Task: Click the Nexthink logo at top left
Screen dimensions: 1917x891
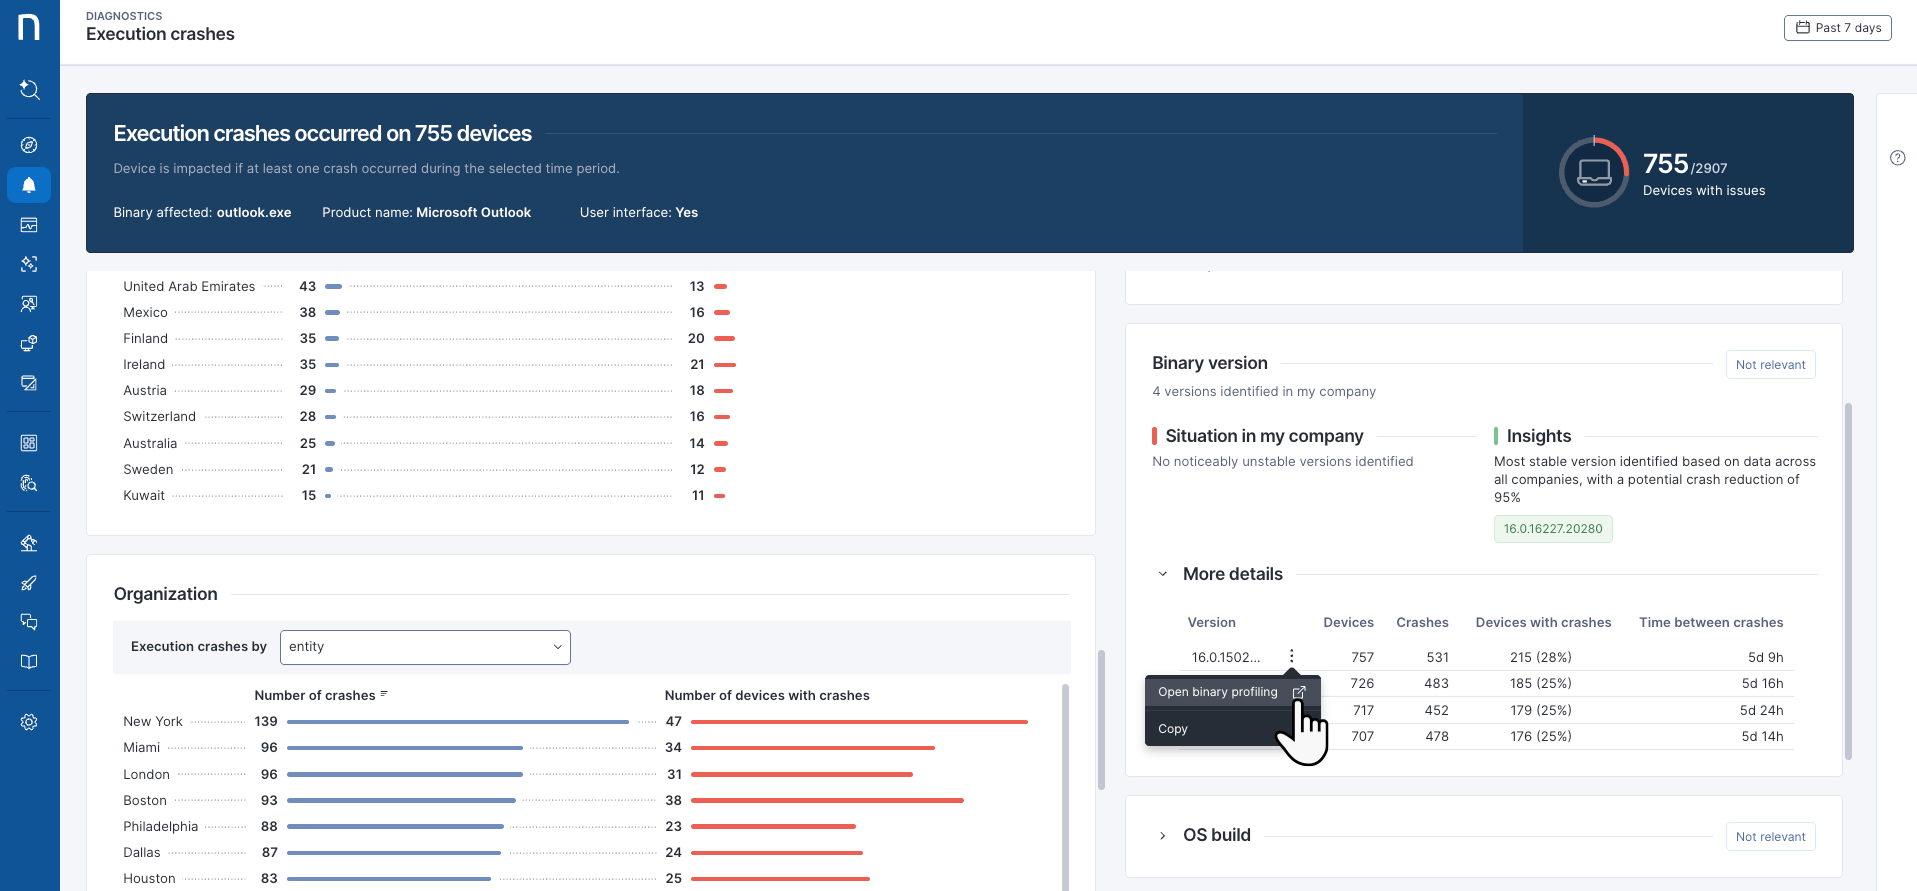Action: point(29,27)
